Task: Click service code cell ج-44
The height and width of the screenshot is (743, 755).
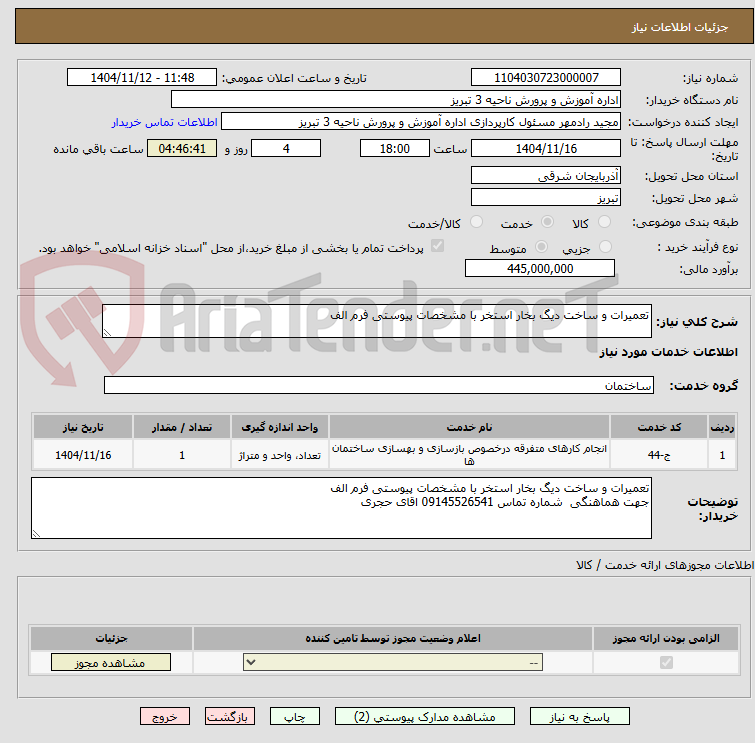Action: 659,455
